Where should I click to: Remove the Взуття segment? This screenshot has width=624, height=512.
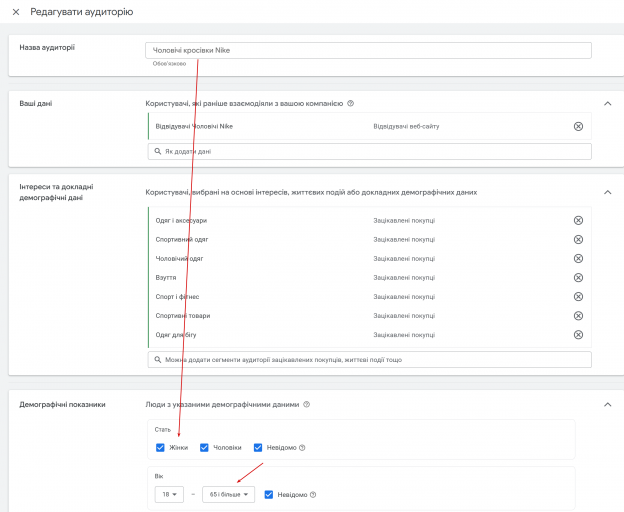(x=578, y=278)
